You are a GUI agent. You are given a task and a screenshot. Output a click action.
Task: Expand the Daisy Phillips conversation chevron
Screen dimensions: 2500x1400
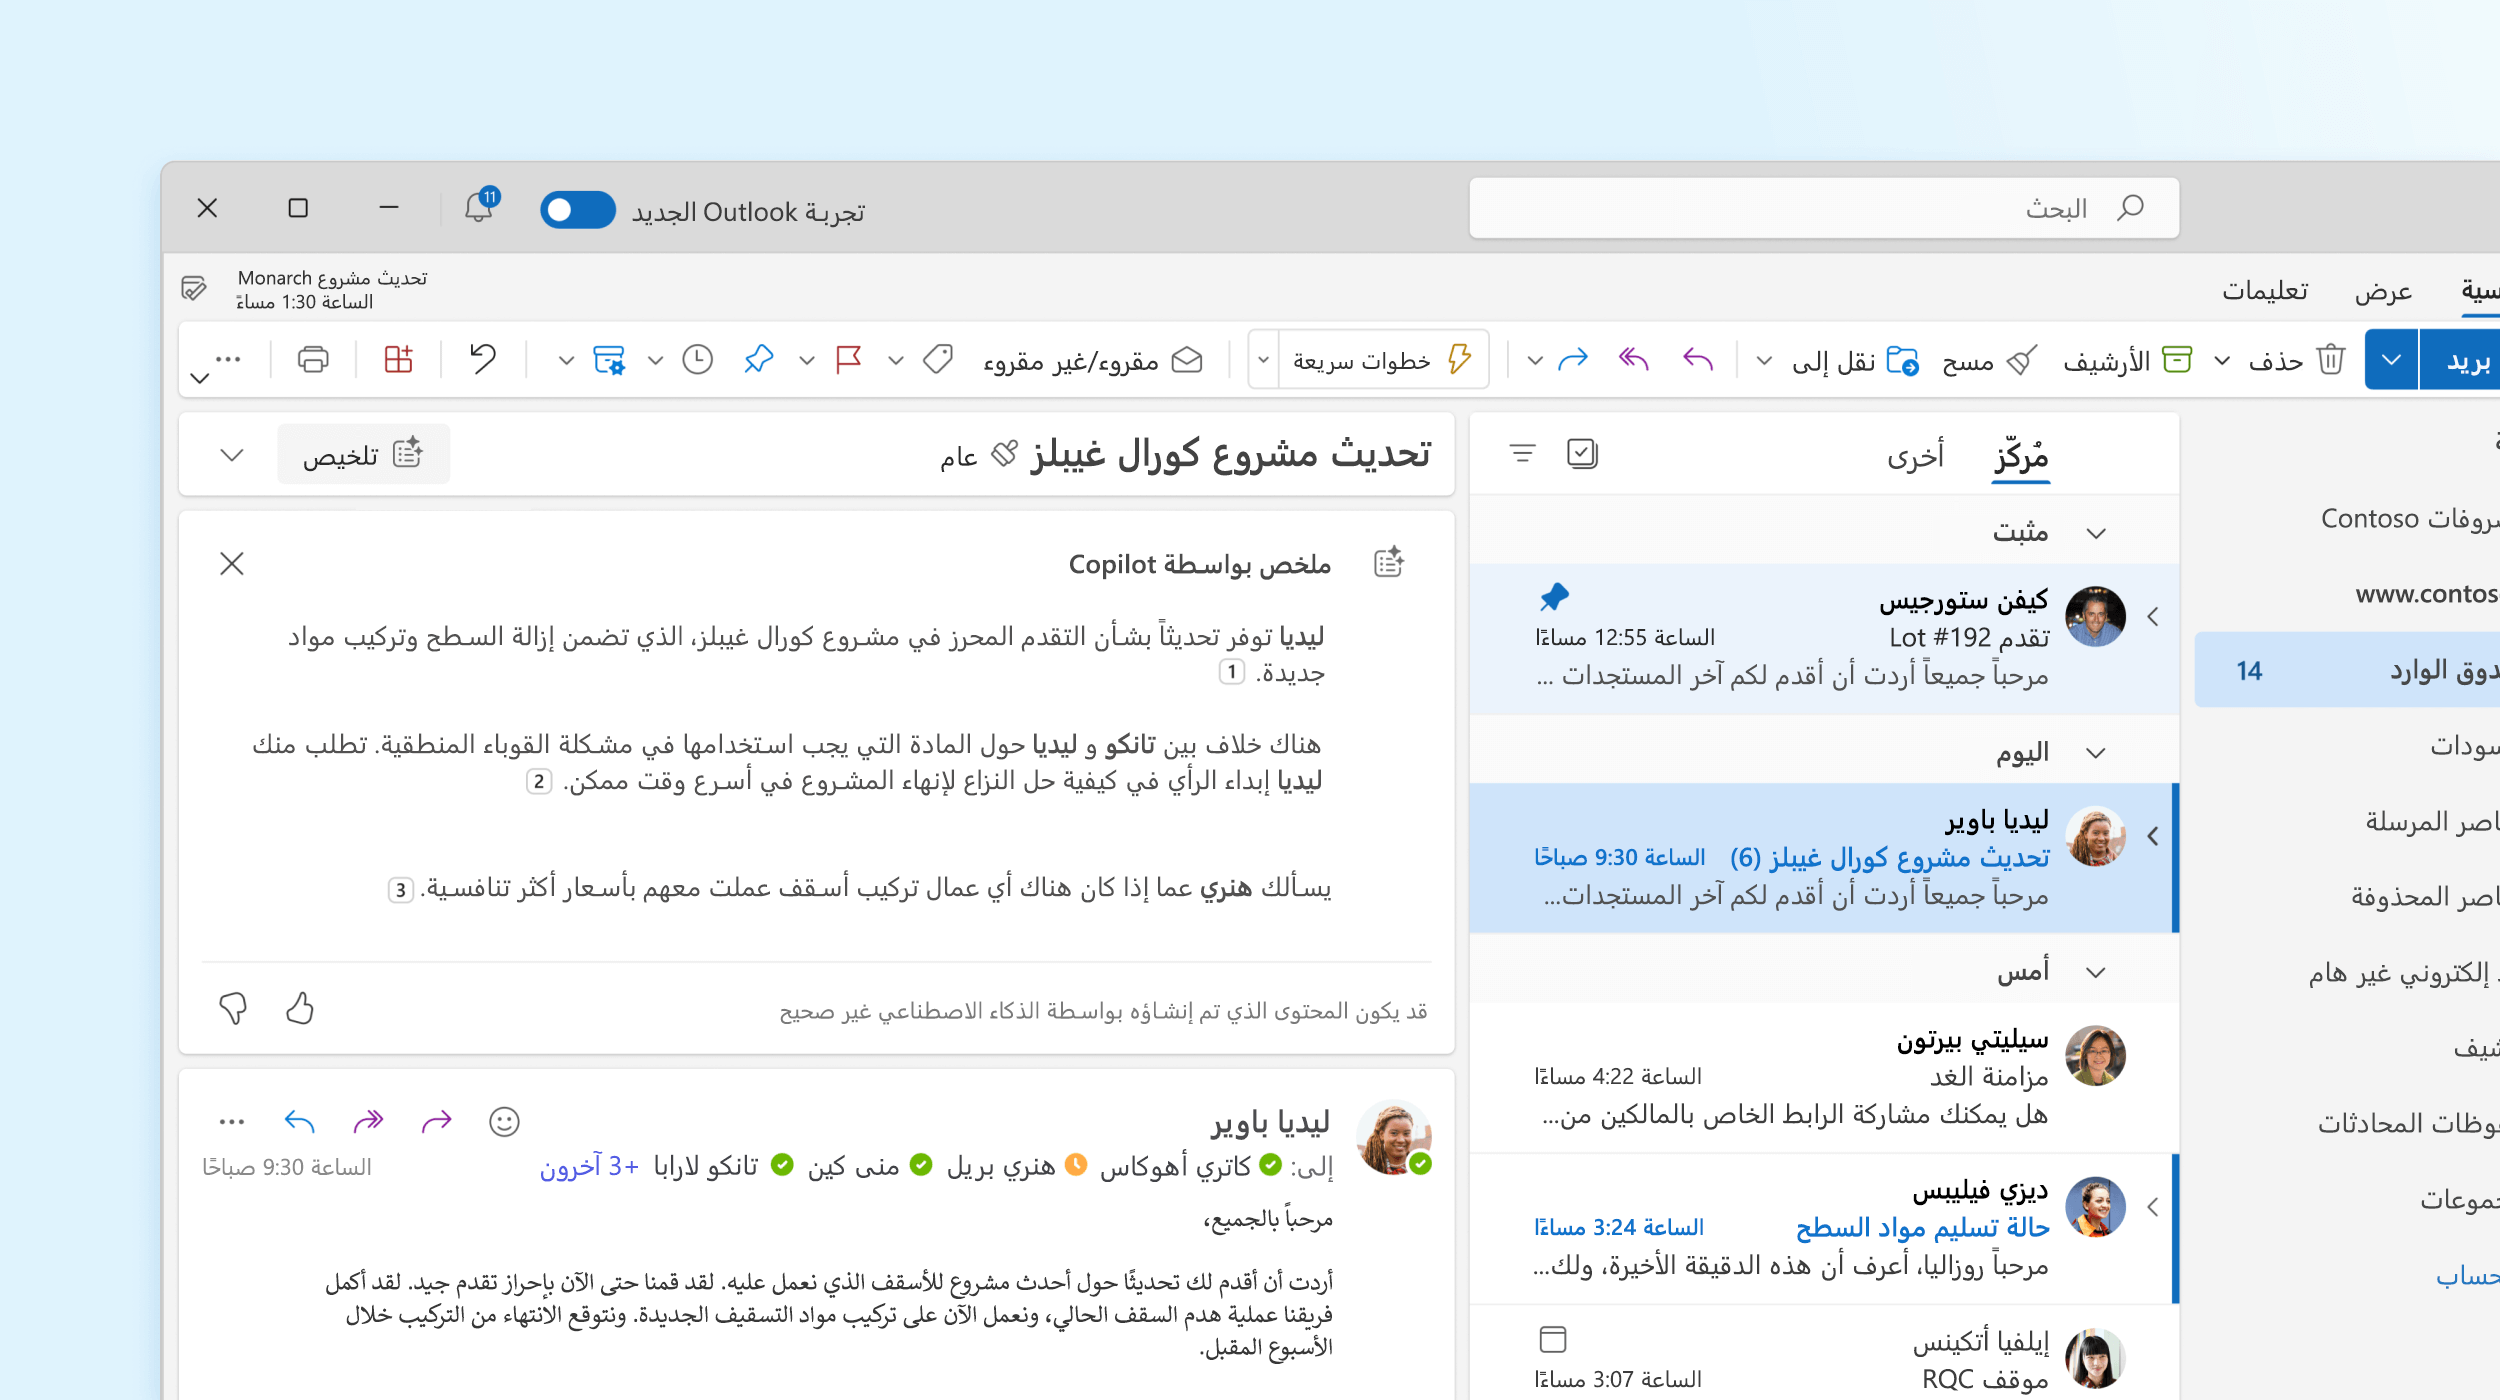2153,1208
